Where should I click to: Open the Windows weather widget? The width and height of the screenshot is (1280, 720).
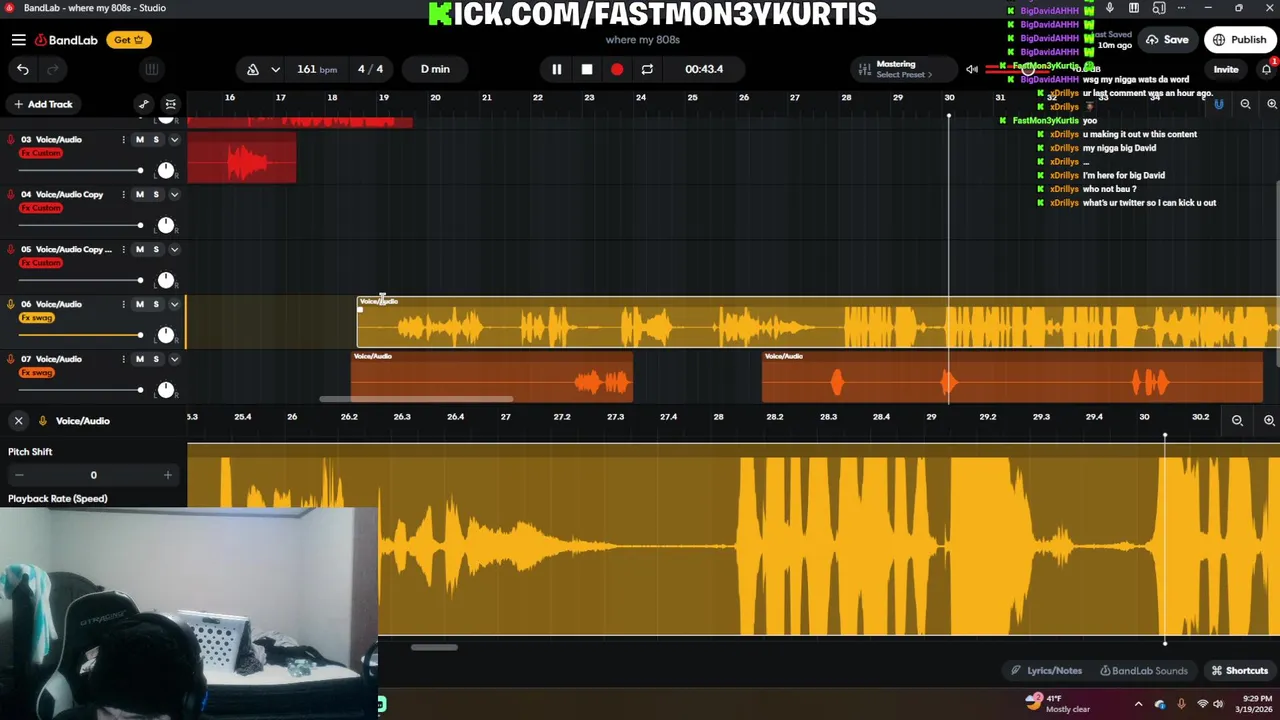tap(1058, 704)
